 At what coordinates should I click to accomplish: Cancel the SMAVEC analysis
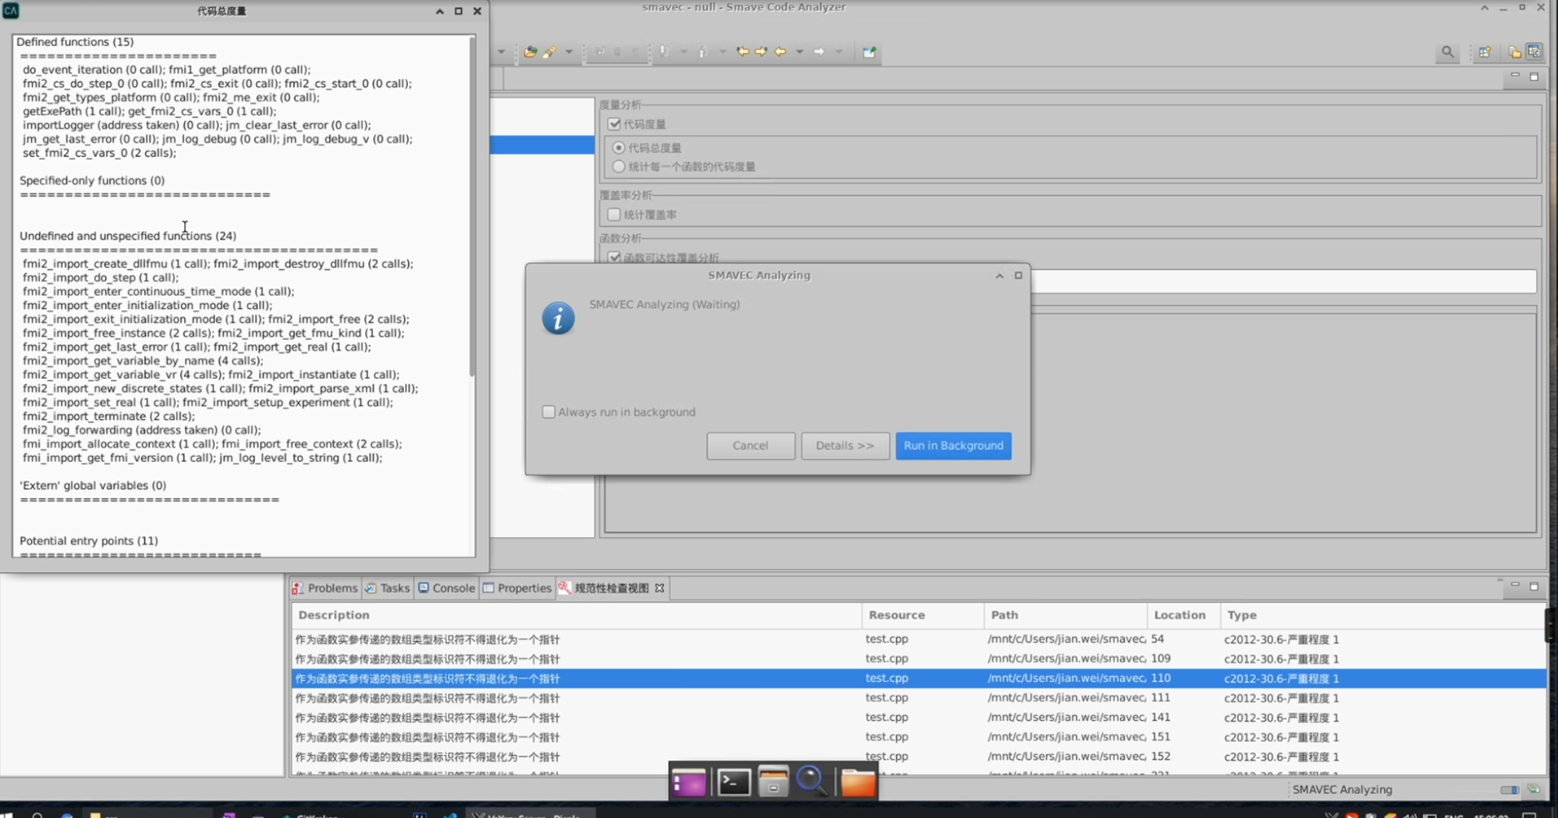pos(750,446)
